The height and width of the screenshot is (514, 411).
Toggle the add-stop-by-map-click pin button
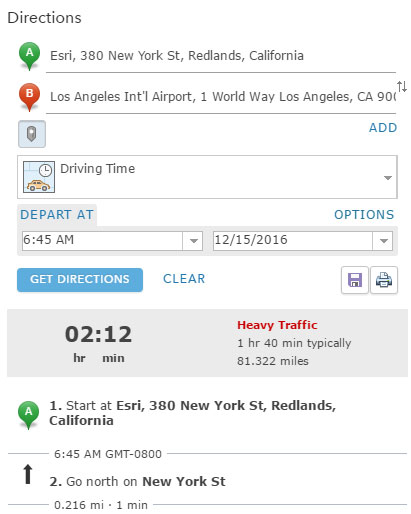coord(32,134)
